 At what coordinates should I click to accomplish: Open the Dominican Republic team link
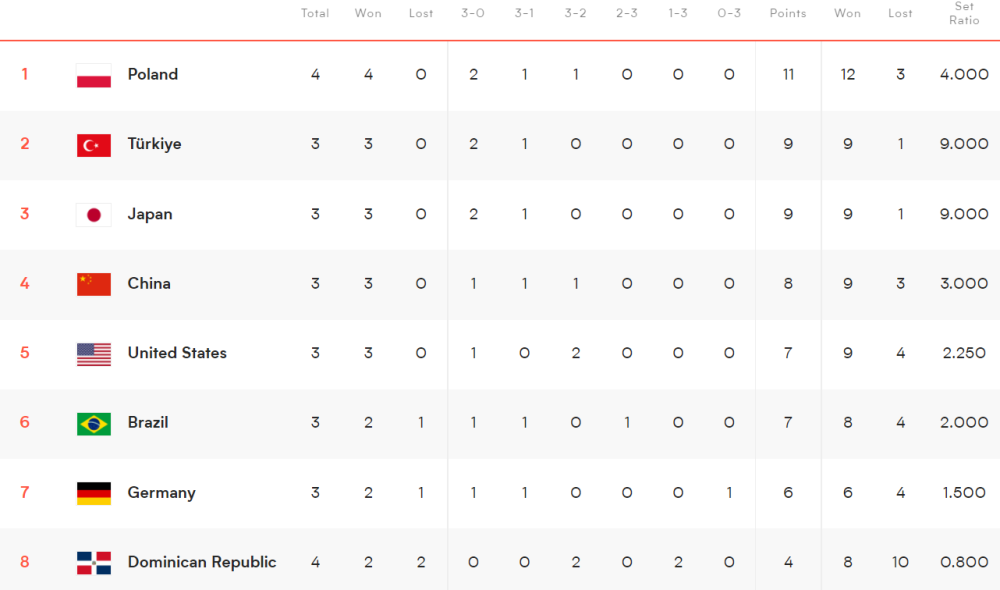pyautogui.click(x=202, y=562)
